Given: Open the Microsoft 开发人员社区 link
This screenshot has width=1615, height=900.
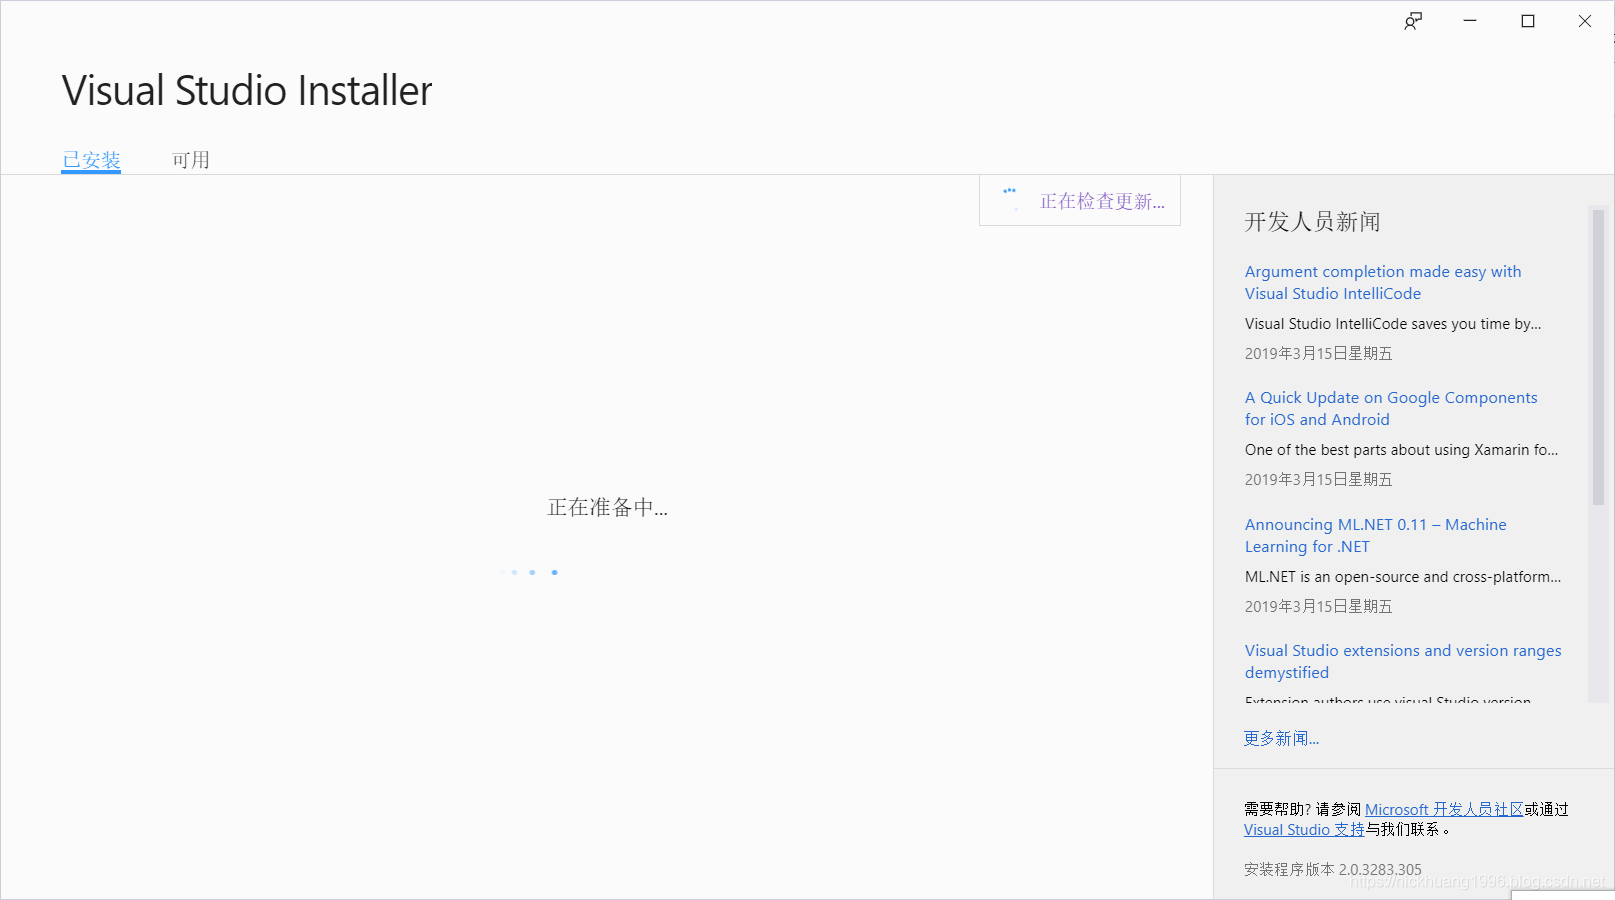Looking at the screenshot, I should click(1441, 809).
